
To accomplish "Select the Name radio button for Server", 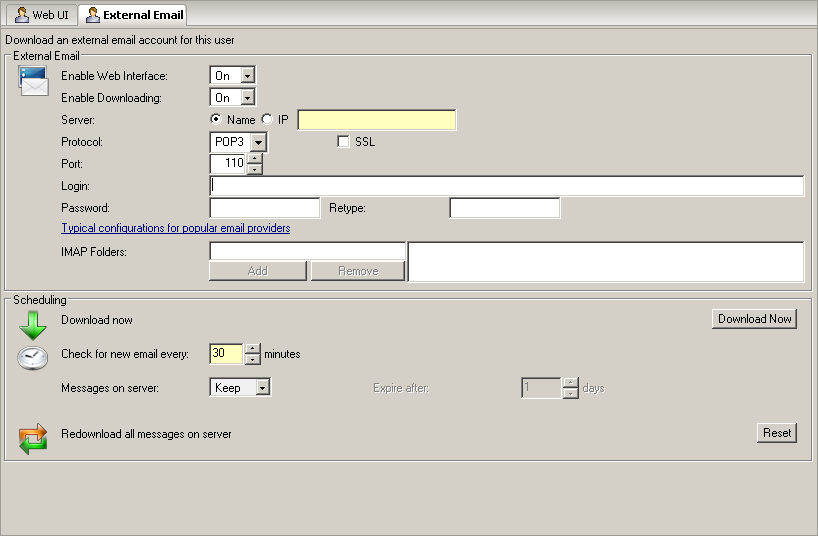I will (216, 120).
